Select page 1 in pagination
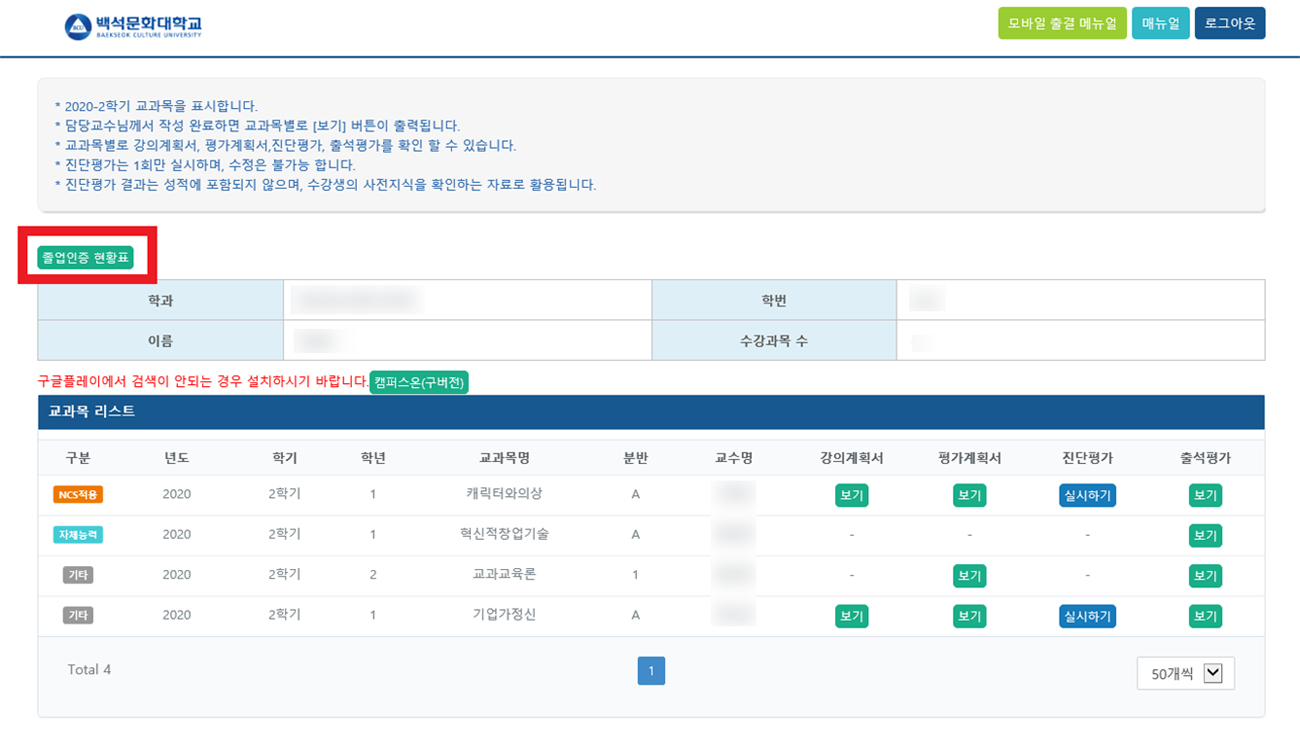Viewport: 1300px width, 748px height. click(x=651, y=670)
